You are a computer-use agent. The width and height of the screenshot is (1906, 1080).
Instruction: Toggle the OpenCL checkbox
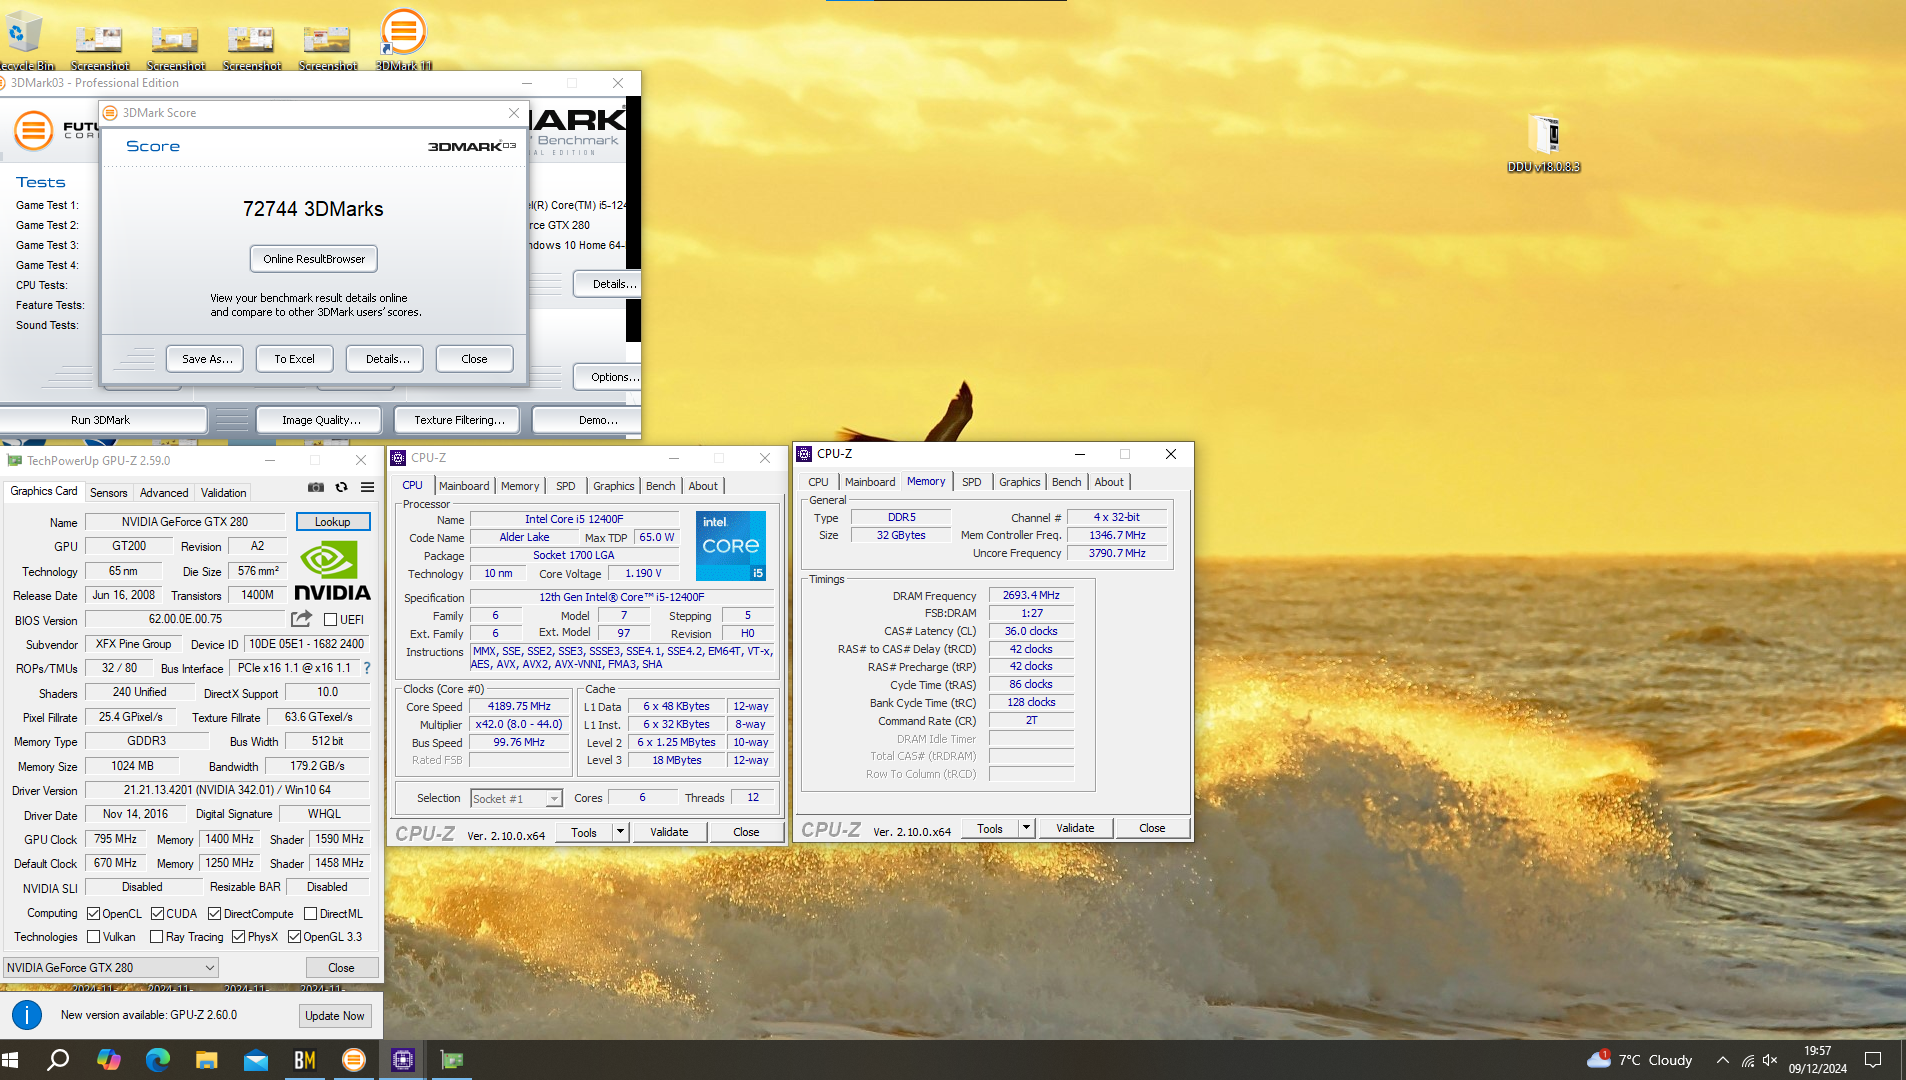[93, 914]
